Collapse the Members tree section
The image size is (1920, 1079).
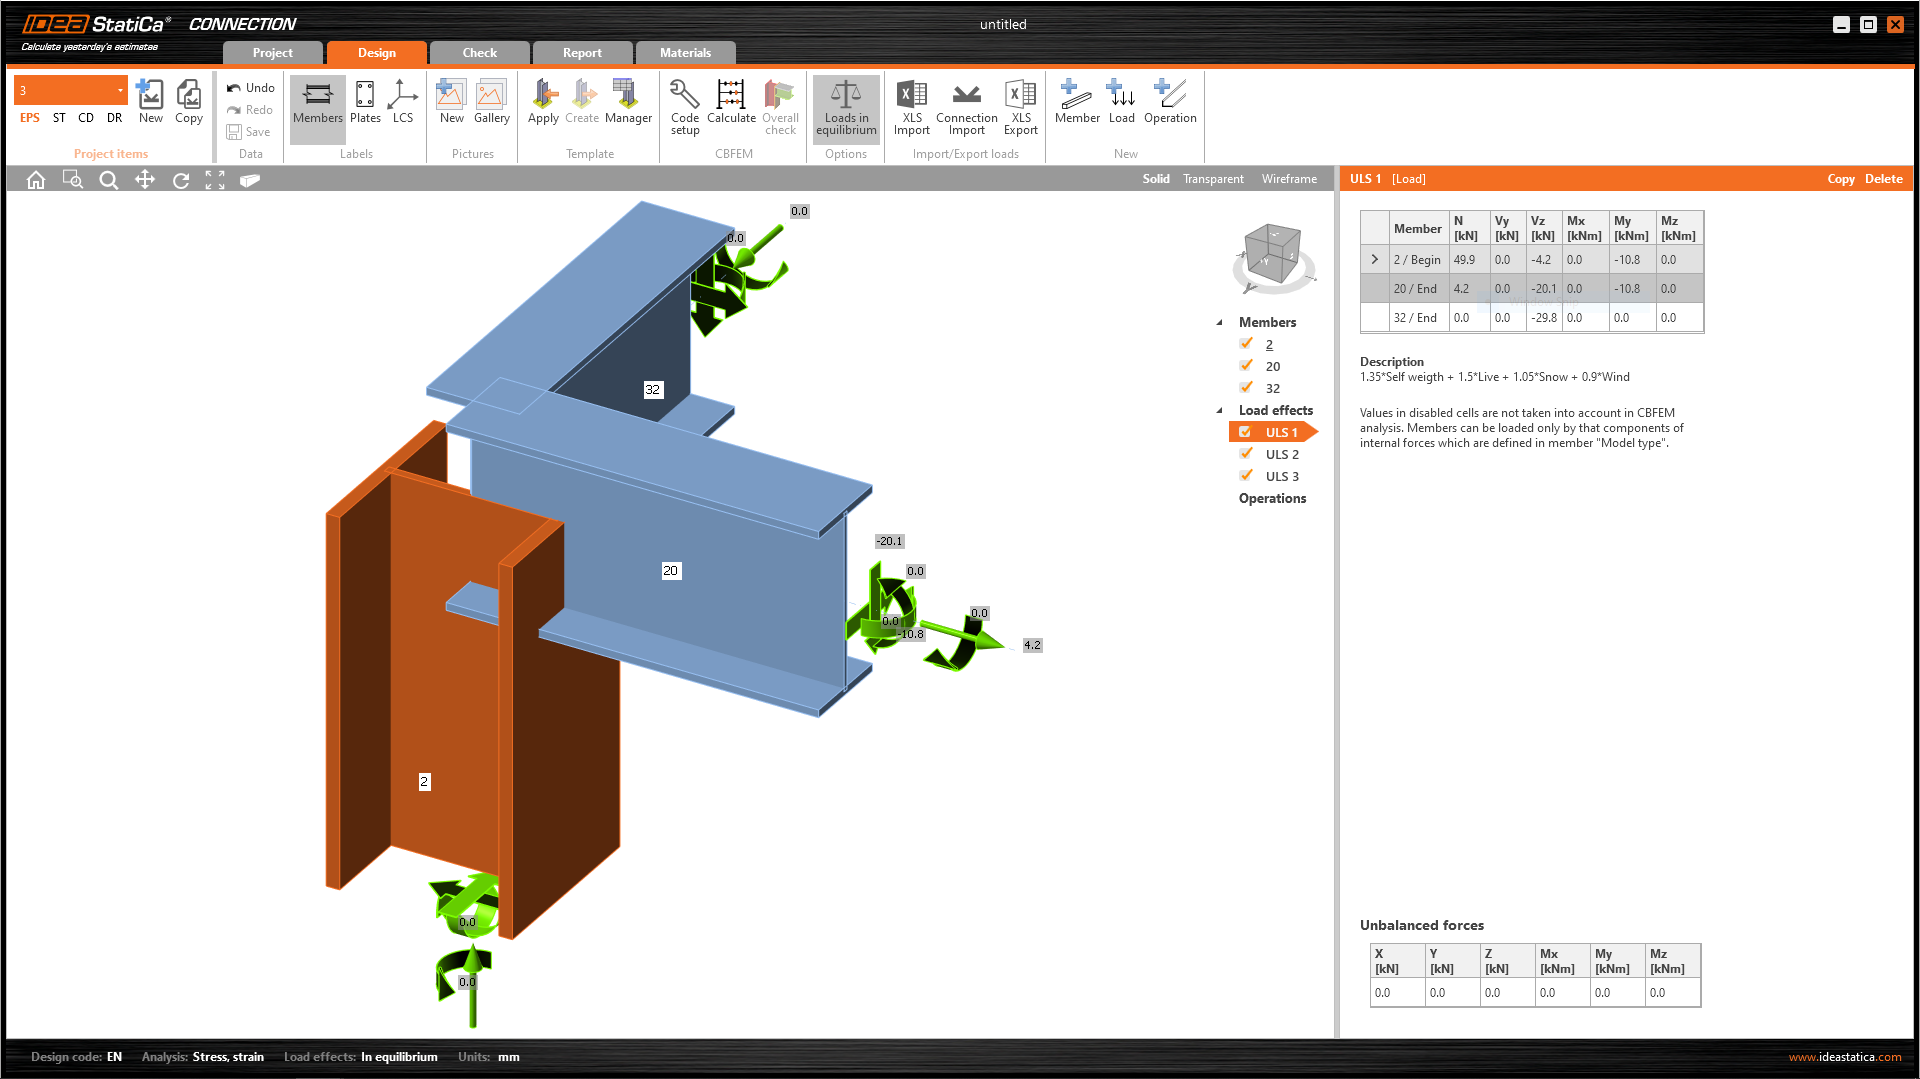1220,322
